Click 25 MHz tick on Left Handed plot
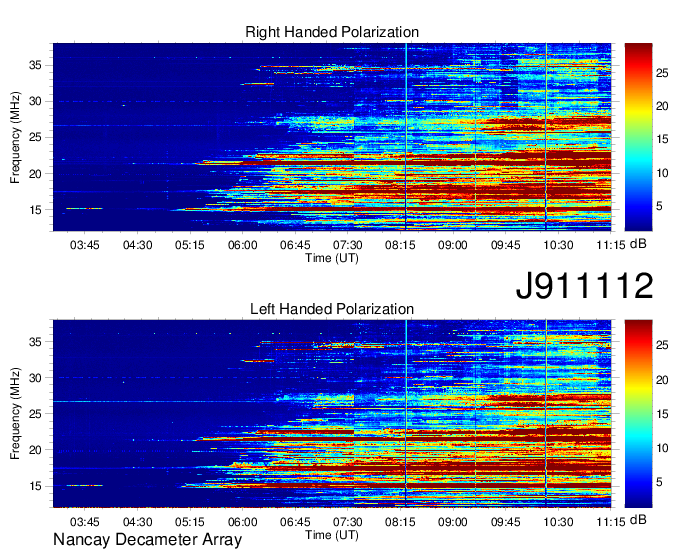The height and width of the screenshot is (552, 680). click(x=36, y=414)
